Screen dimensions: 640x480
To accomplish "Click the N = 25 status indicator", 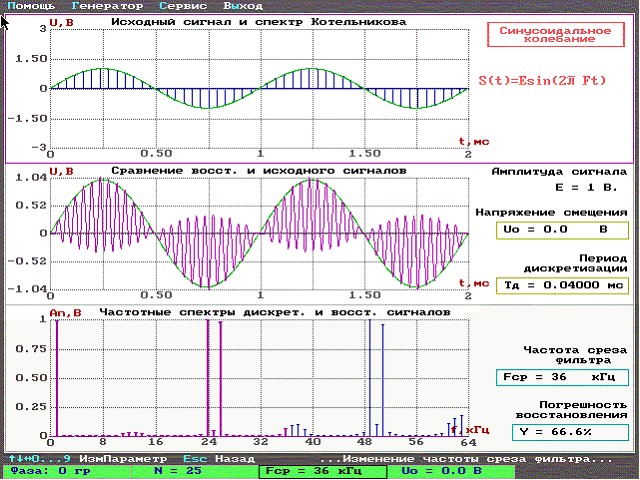I will point(178,470).
